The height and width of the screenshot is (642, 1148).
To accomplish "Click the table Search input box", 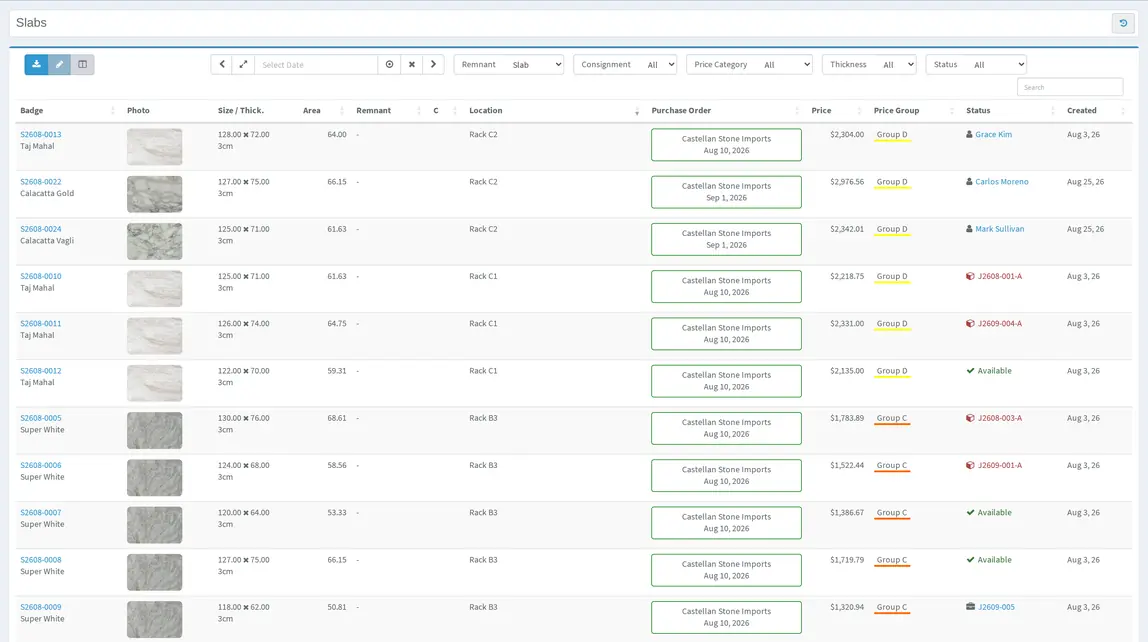I will [x=1070, y=87].
